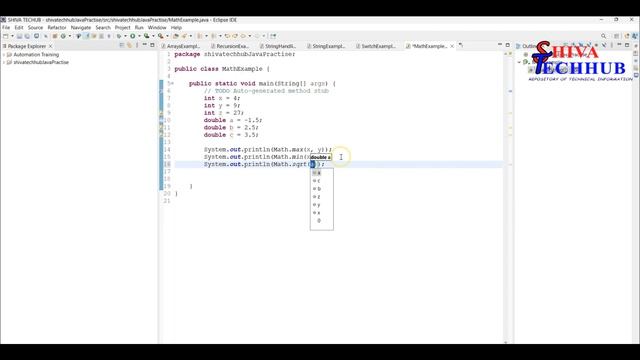Click the Forward navigation arrow icon
Image resolution: width=640 pixels, height=360 pixels.
pos(257,36)
